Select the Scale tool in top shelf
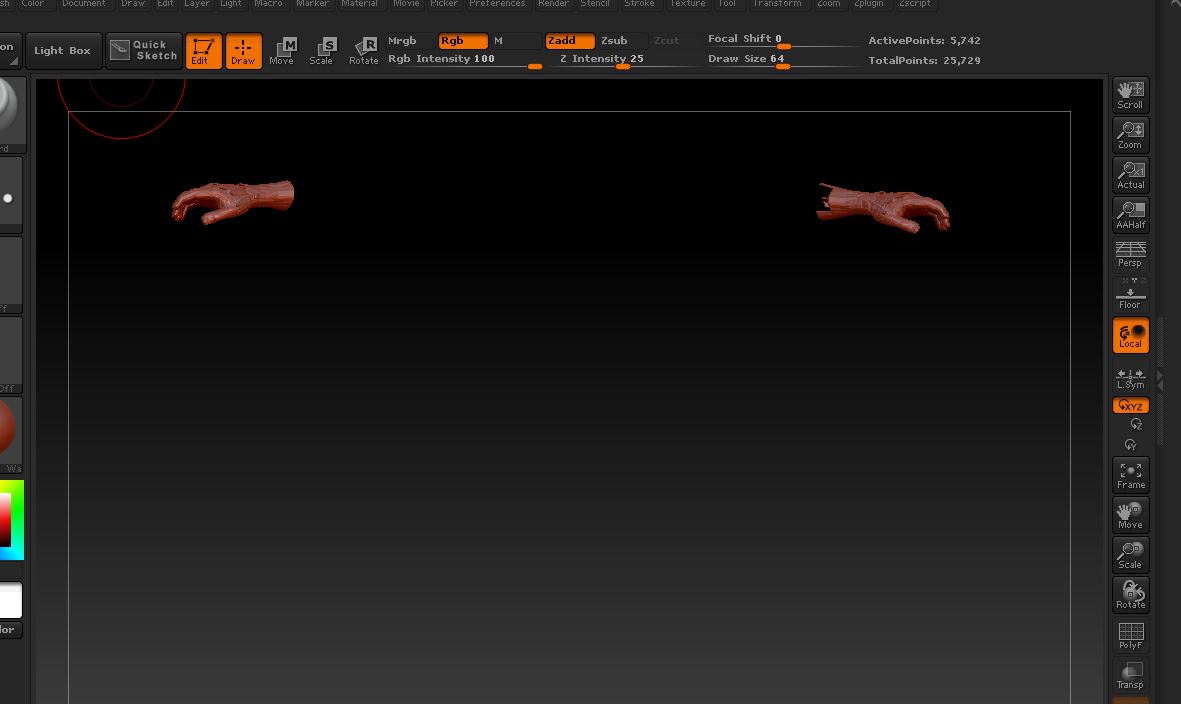 click(322, 51)
